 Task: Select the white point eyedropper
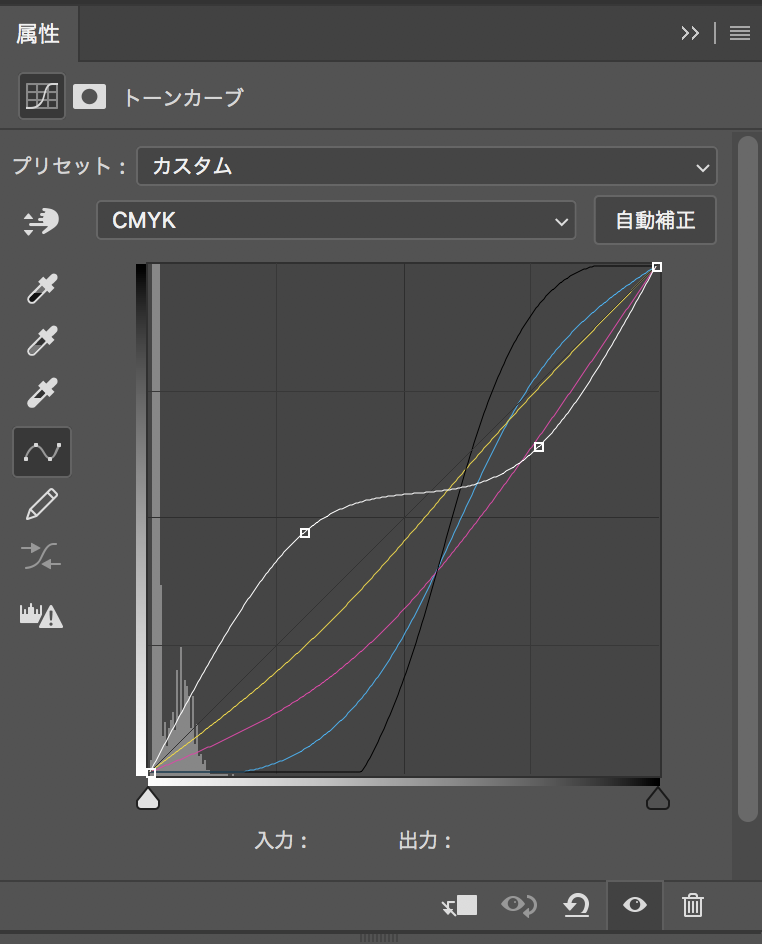tap(41, 392)
